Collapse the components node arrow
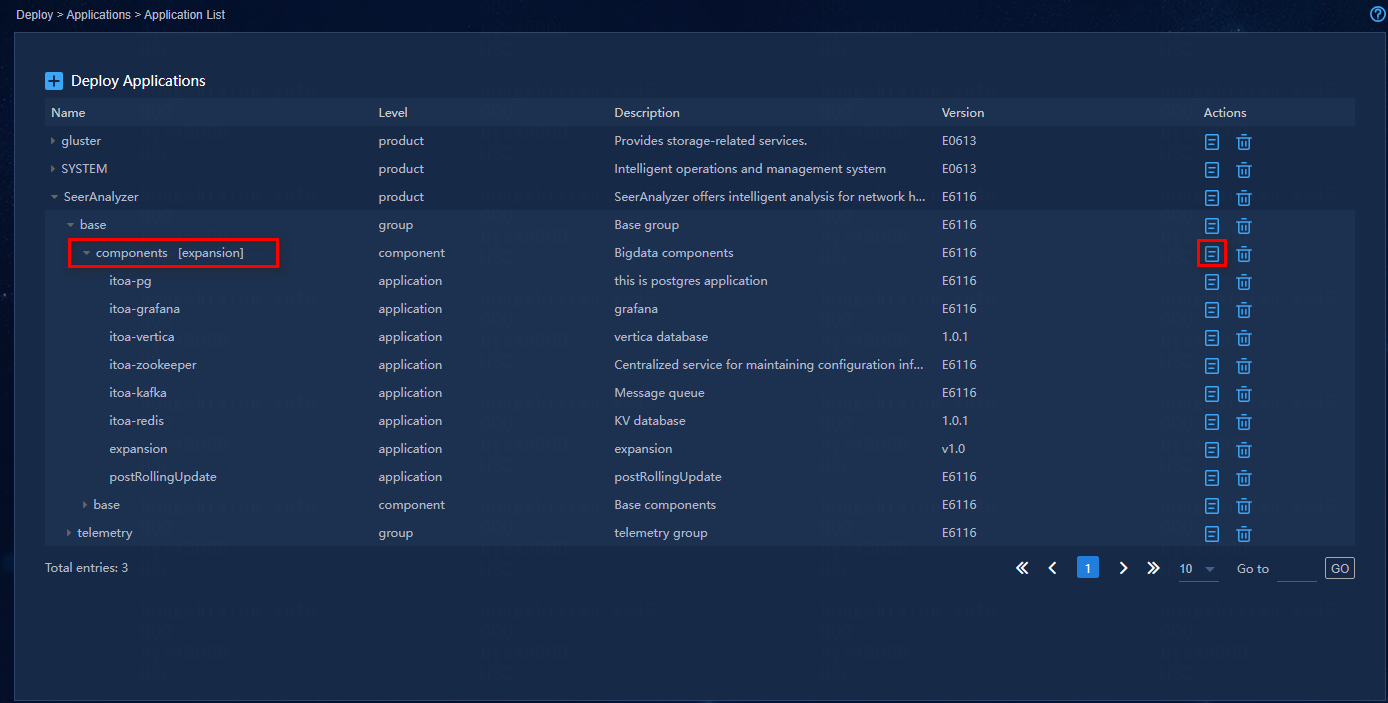Viewport: 1388px width, 703px height. [x=86, y=253]
